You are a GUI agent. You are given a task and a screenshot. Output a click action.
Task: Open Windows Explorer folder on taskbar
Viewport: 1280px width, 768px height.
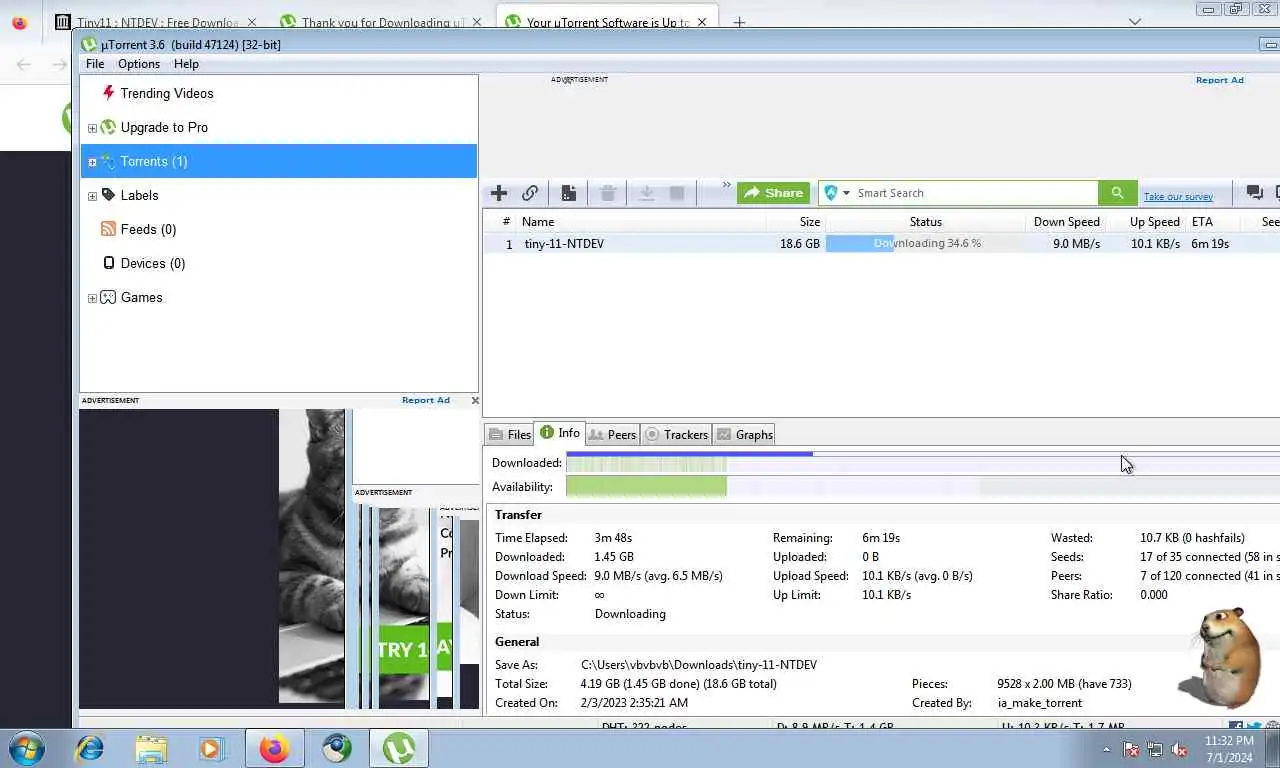pyautogui.click(x=151, y=748)
